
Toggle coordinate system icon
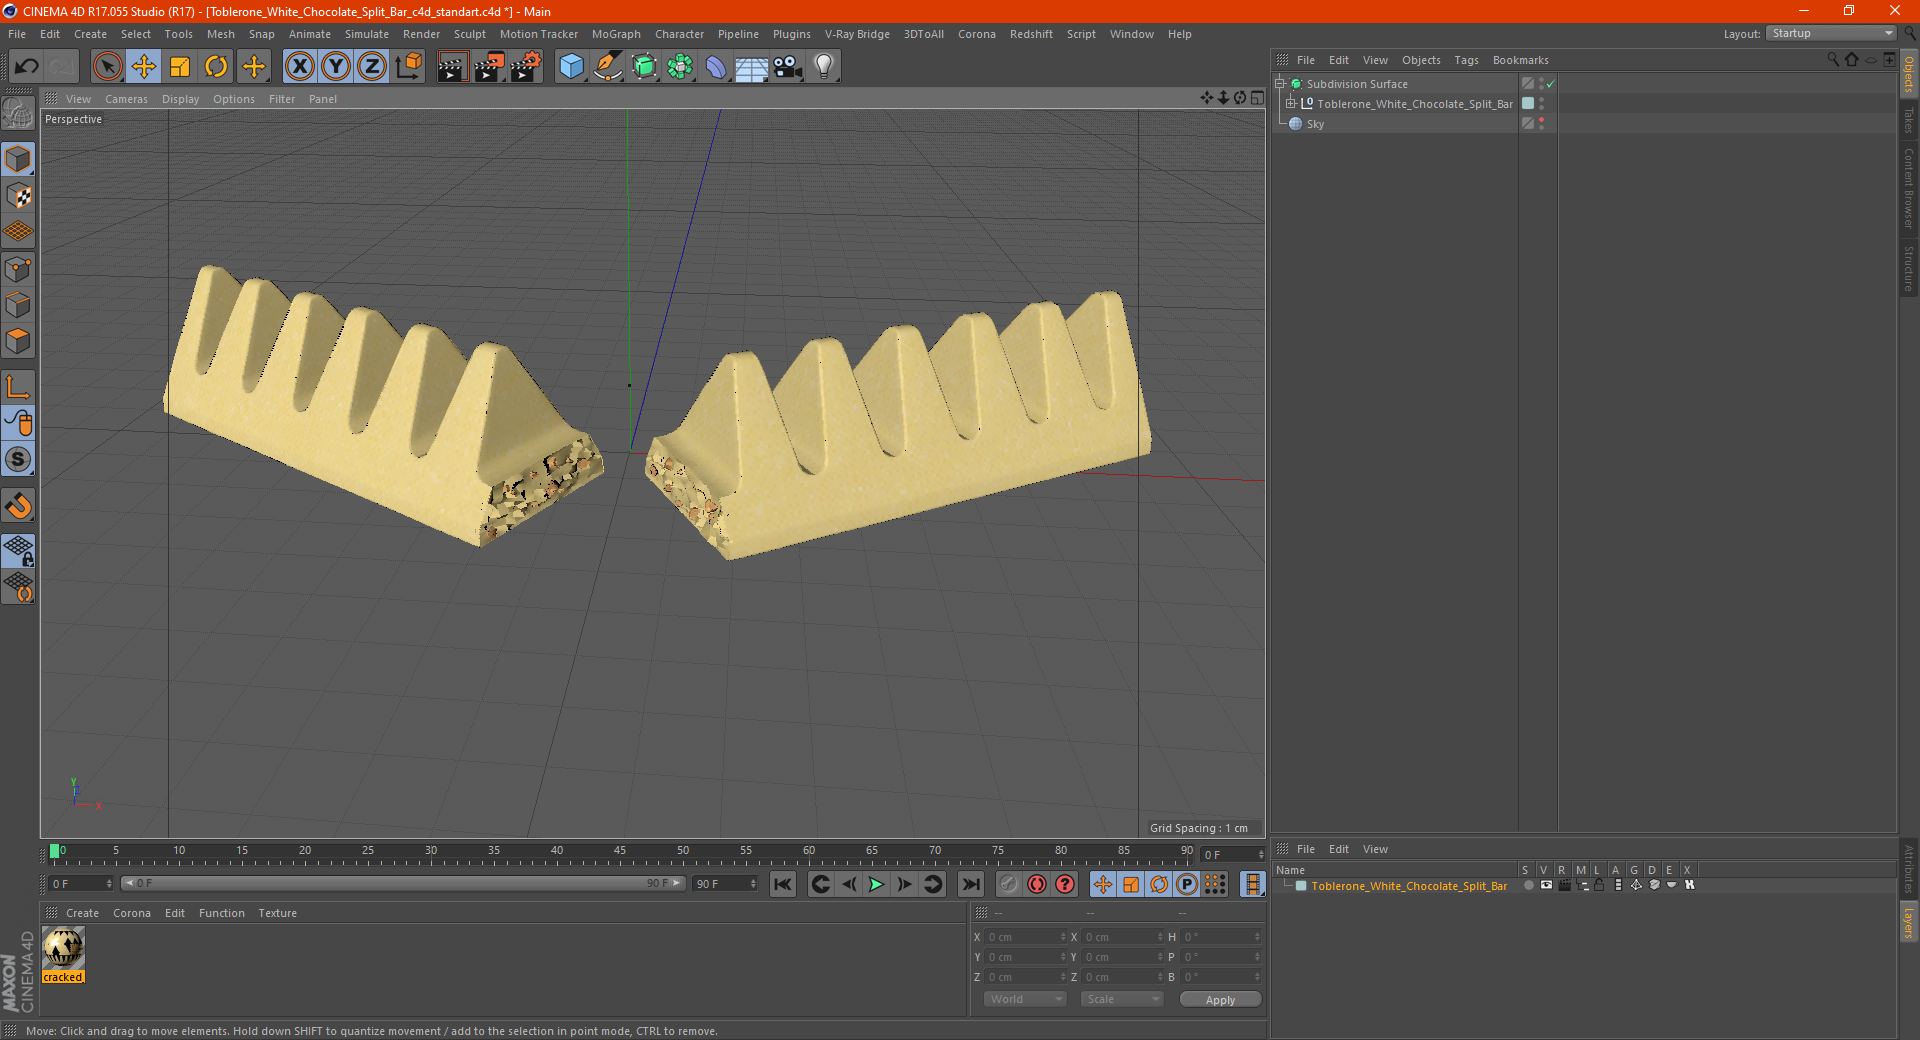tap(408, 67)
